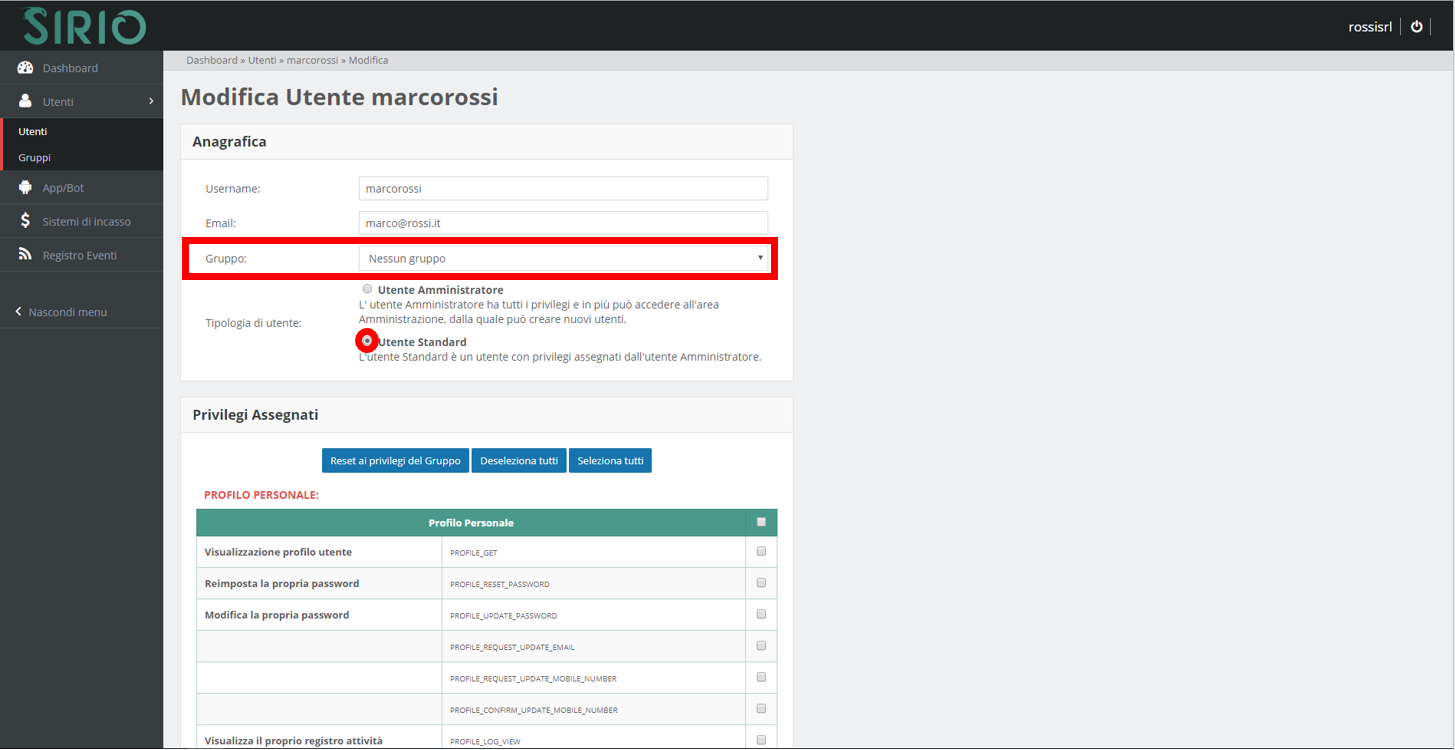Screen dimensions: 1455x750
Task: Click the marcorossi breadcrumb link
Action: (x=313, y=61)
